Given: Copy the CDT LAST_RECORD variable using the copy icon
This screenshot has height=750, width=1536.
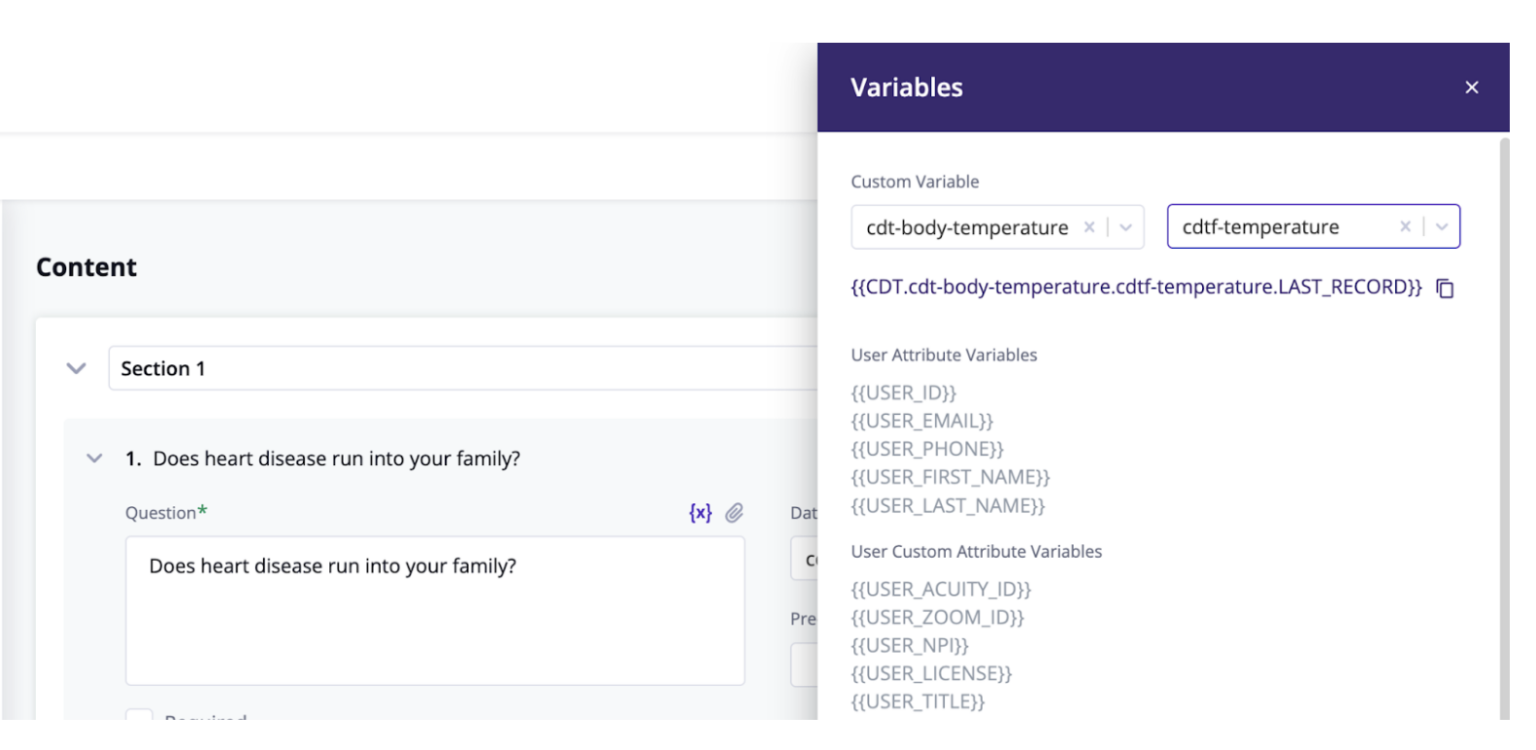Looking at the screenshot, I should [1444, 288].
